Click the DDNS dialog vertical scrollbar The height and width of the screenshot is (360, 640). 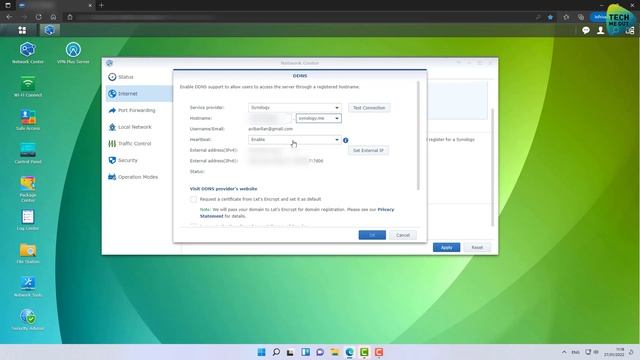pos(418,136)
